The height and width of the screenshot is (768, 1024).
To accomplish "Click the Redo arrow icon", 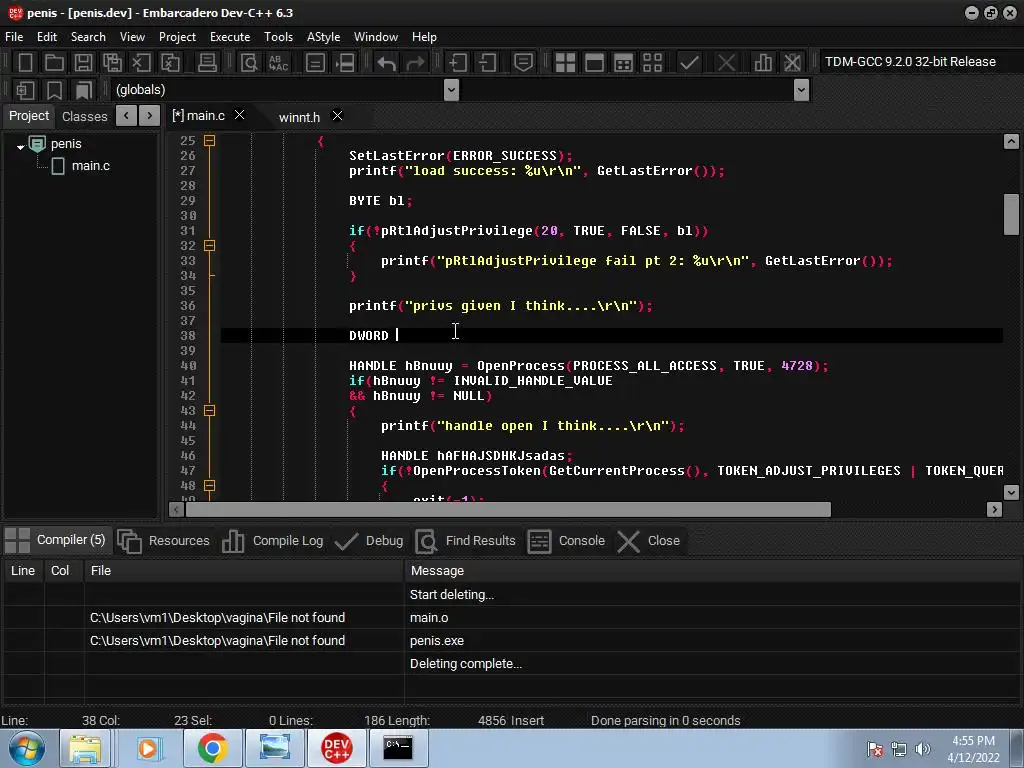I will (415, 63).
